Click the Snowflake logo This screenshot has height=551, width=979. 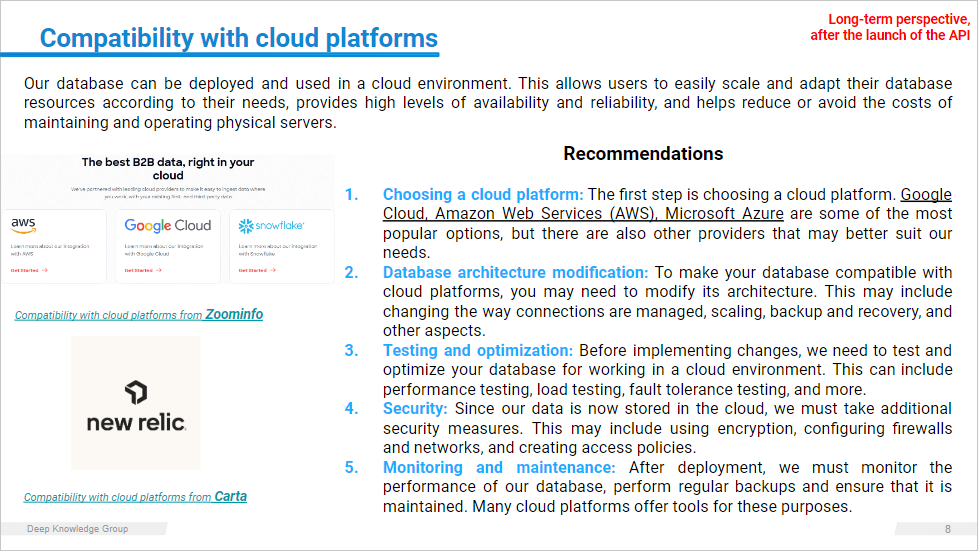click(x=271, y=226)
